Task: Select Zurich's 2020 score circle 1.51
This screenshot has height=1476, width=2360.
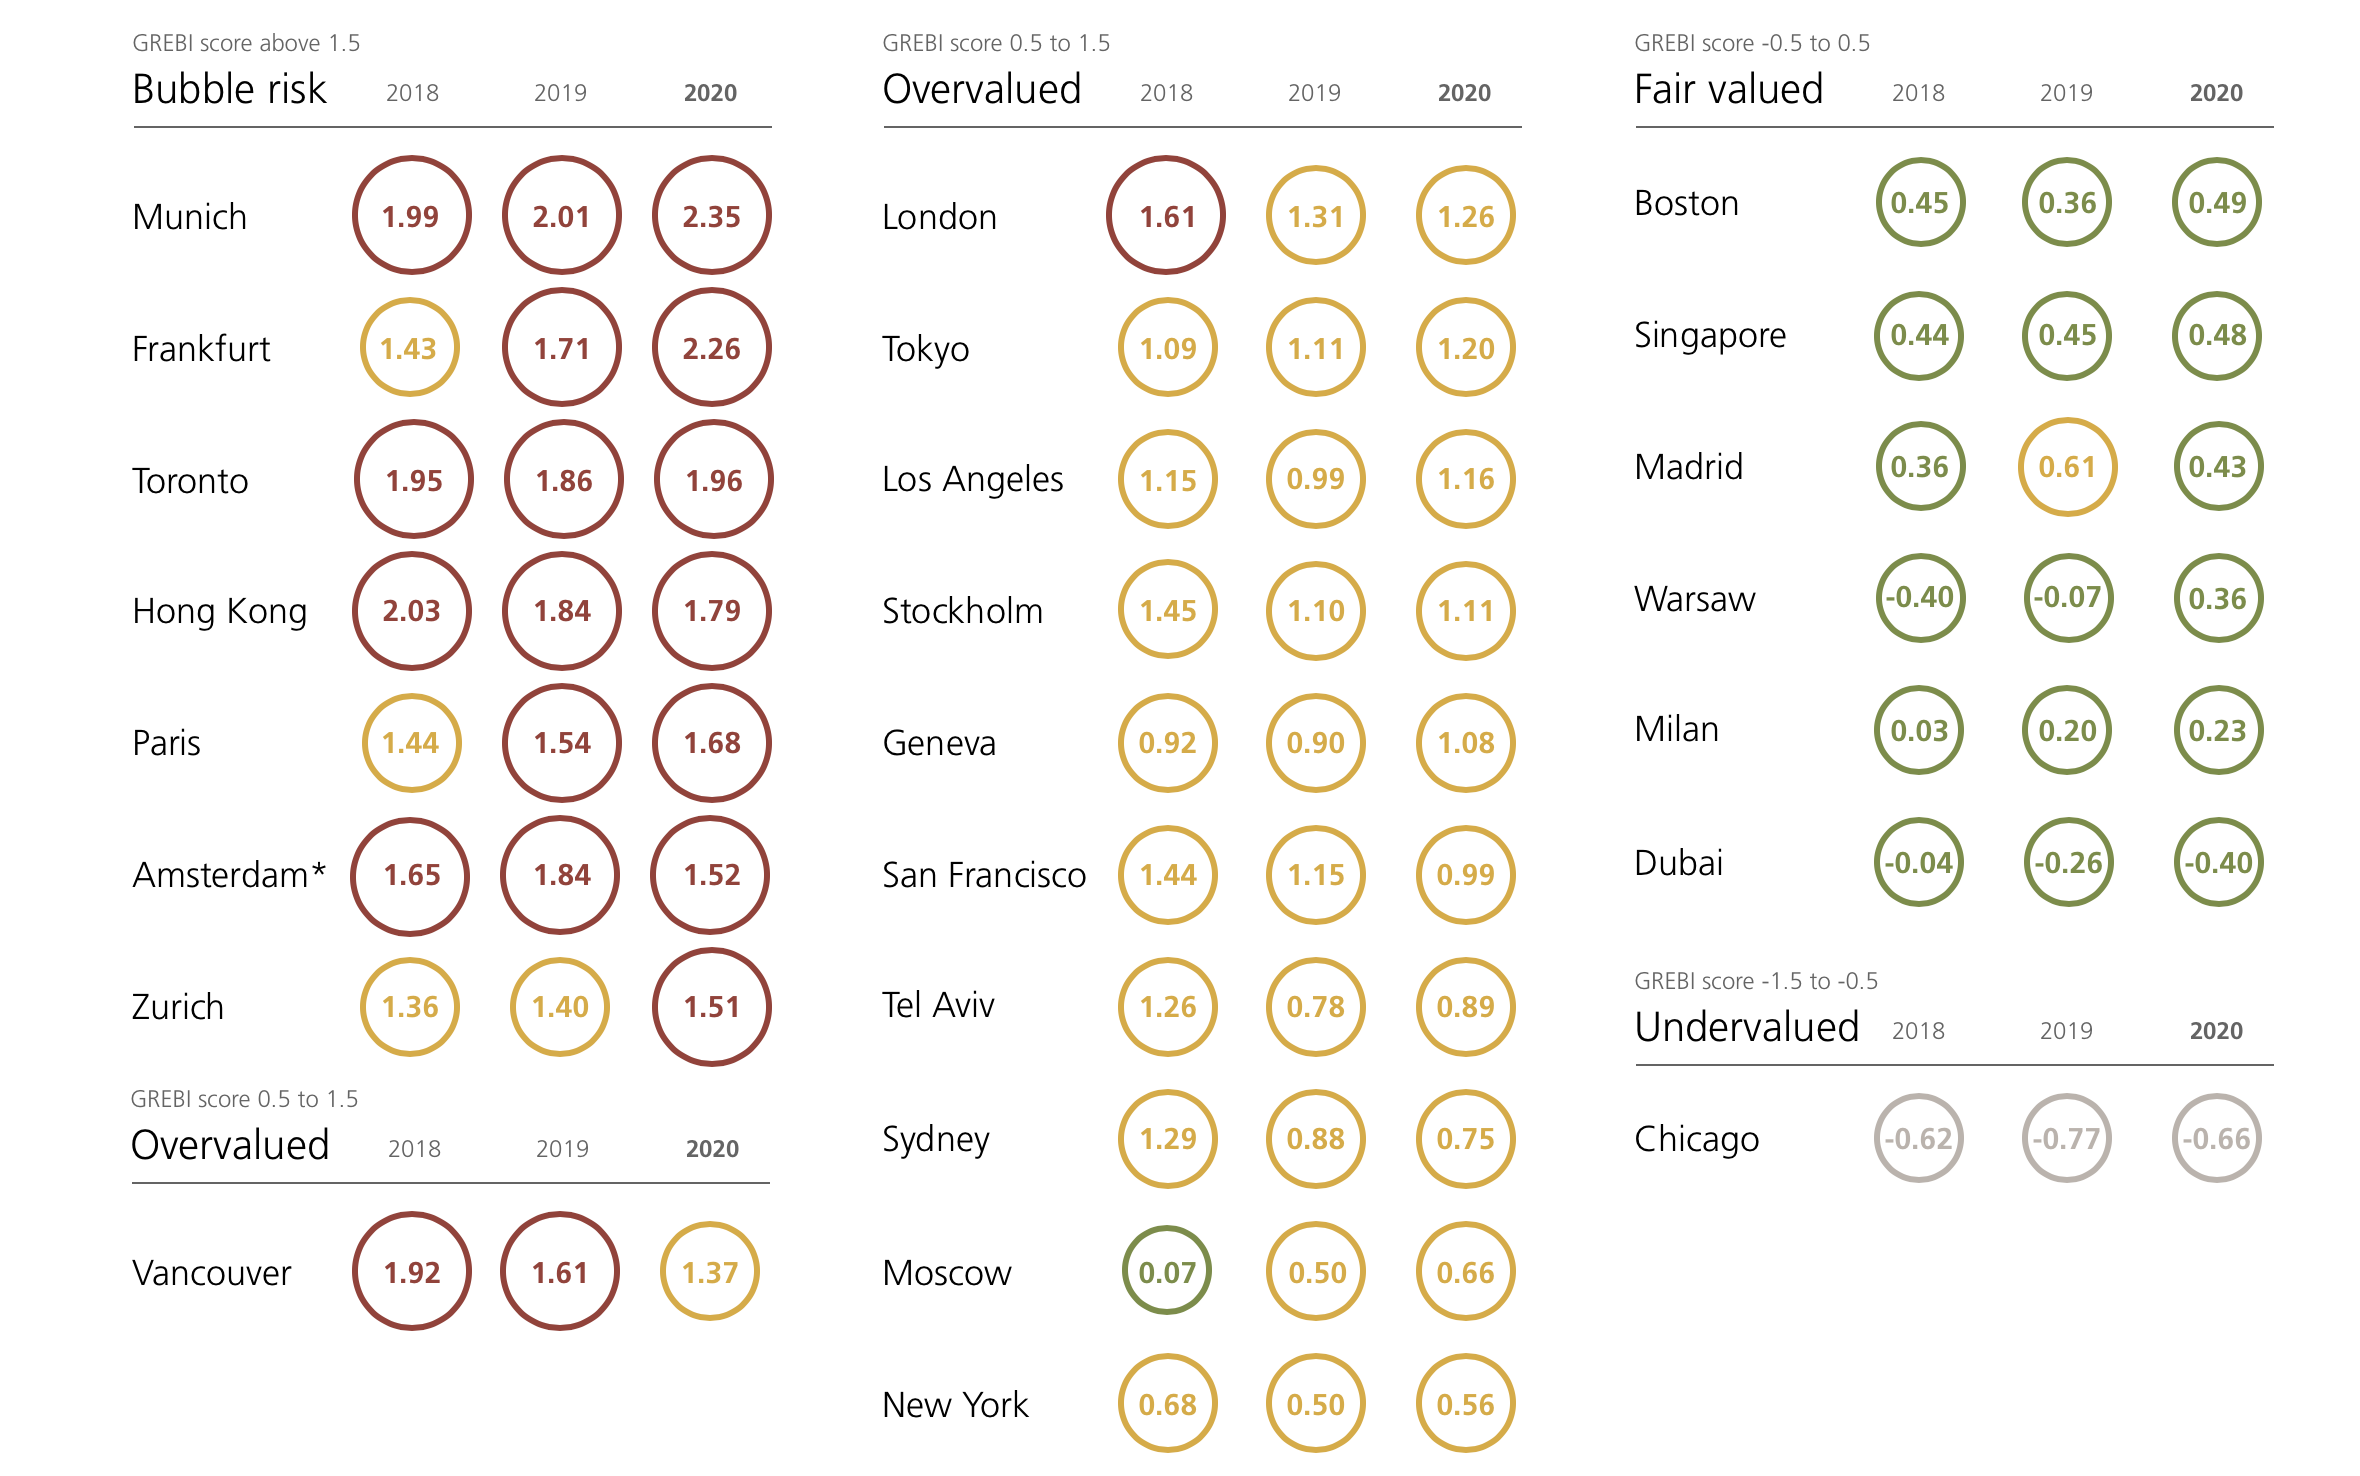Action: click(711, 1006)
